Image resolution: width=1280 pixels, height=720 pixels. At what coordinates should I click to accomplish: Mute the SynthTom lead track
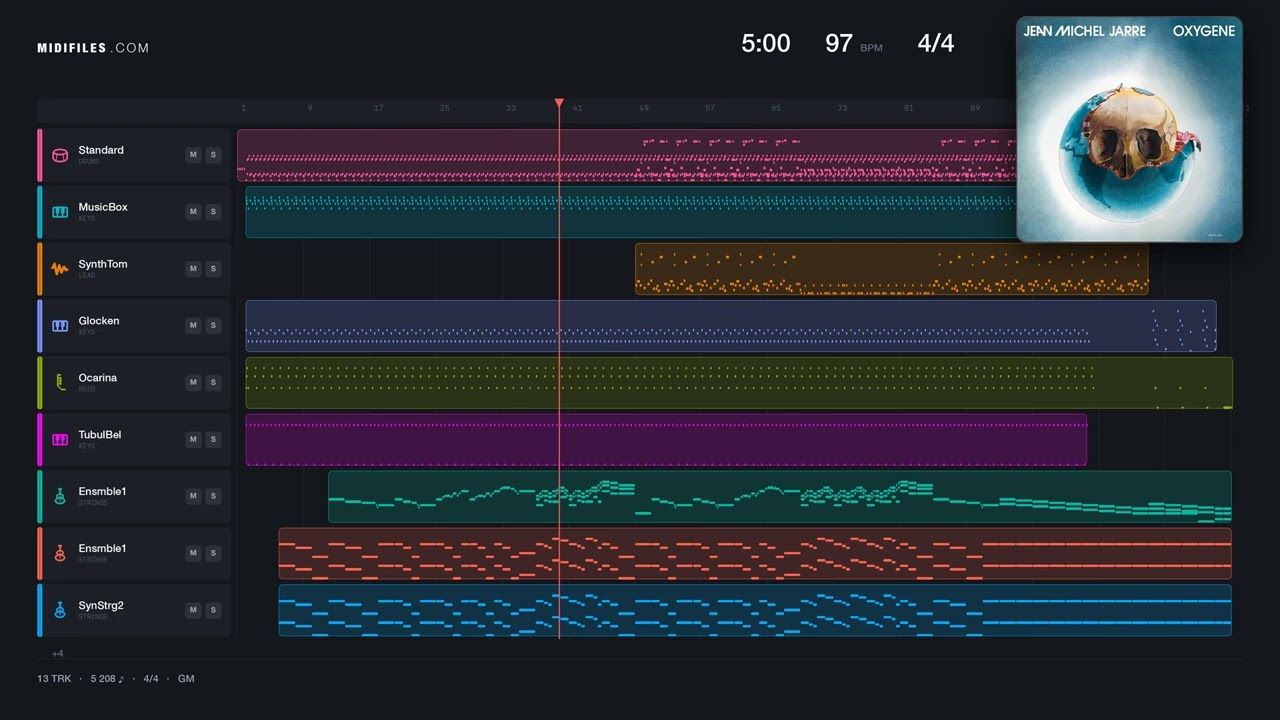(x=193, y=269)
